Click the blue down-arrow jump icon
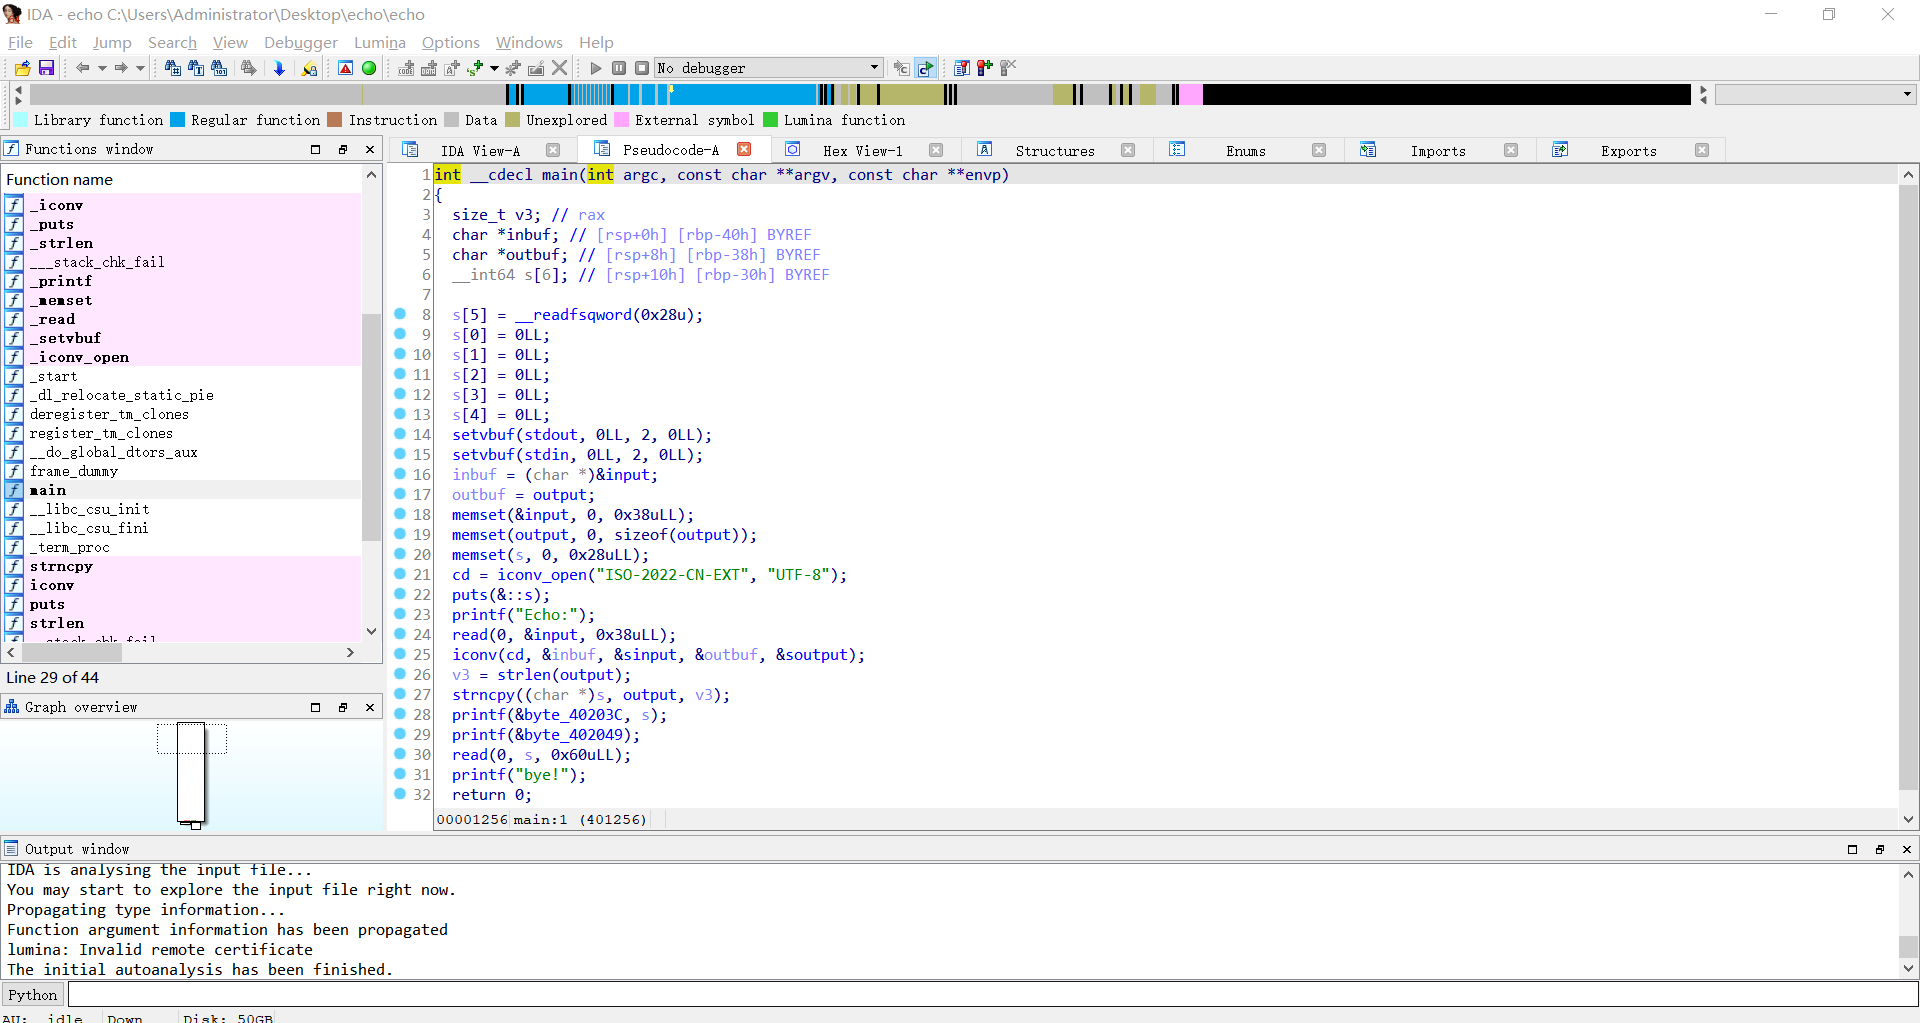 tap(279, 68)
